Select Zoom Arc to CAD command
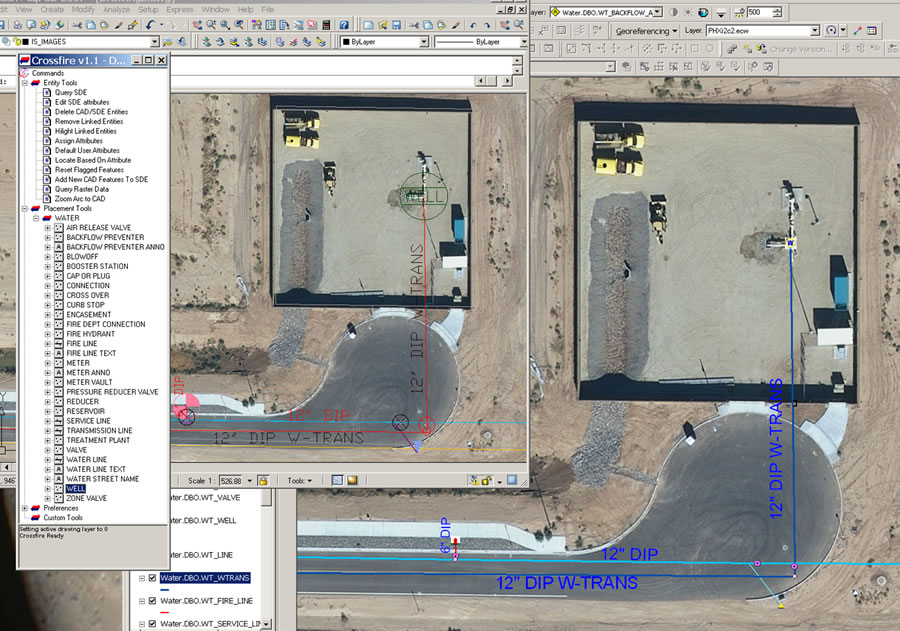Viewport: 900px width, 631px height. (x=80, y=199)
